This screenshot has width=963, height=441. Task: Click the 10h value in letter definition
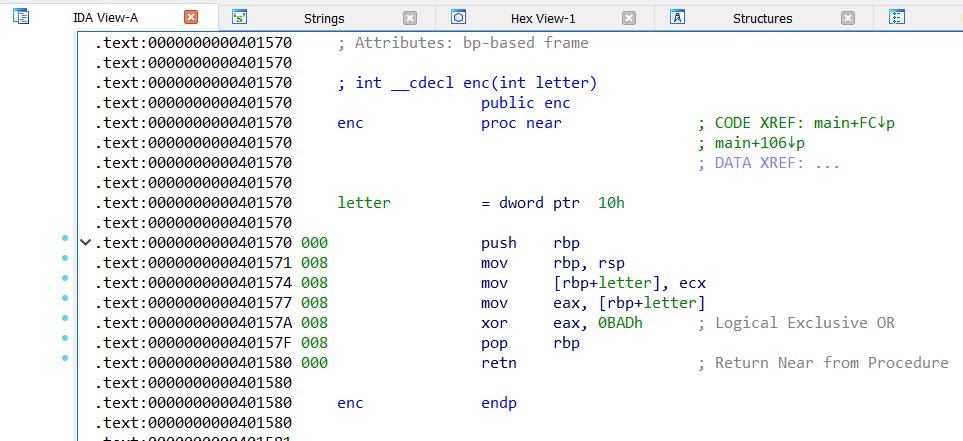[x=611, y=203]
